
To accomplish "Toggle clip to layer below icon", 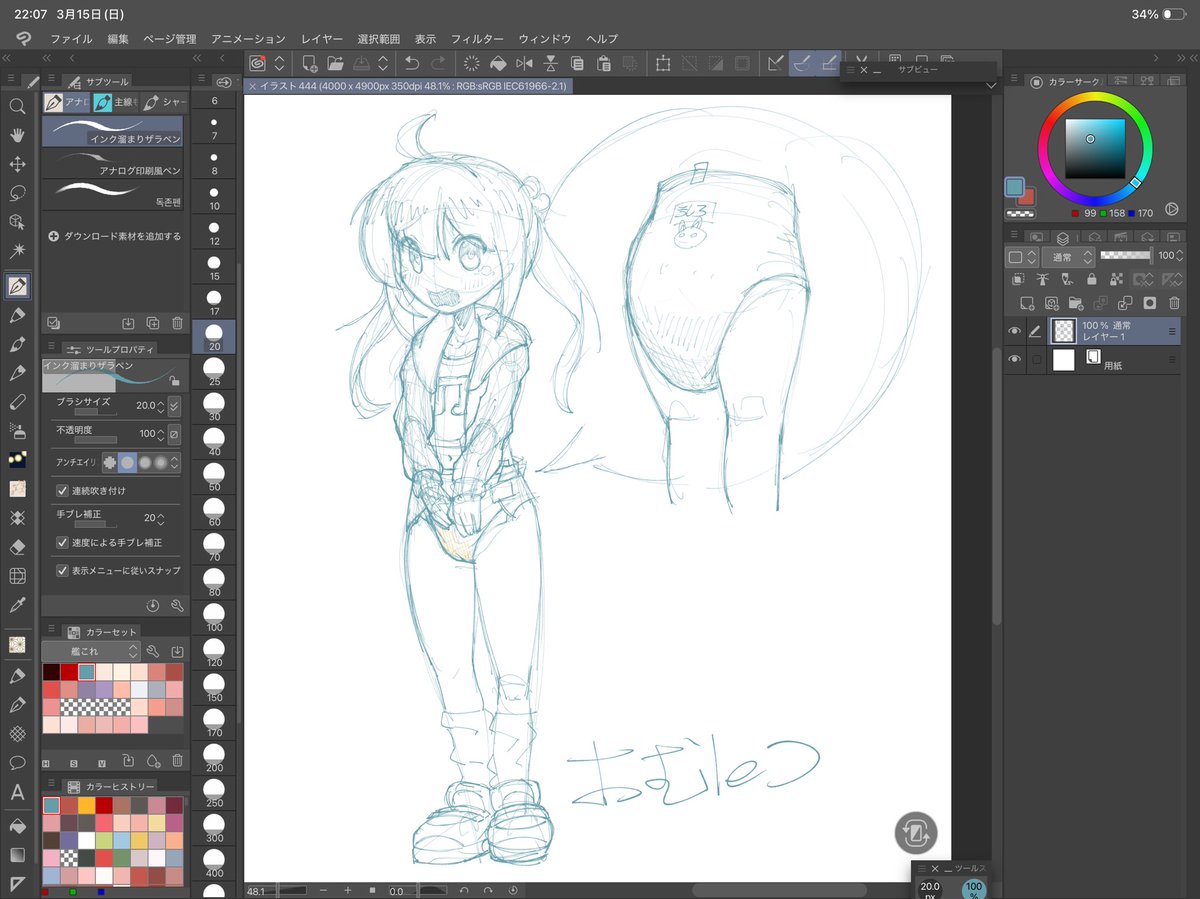I will [x=1019, y=280].
